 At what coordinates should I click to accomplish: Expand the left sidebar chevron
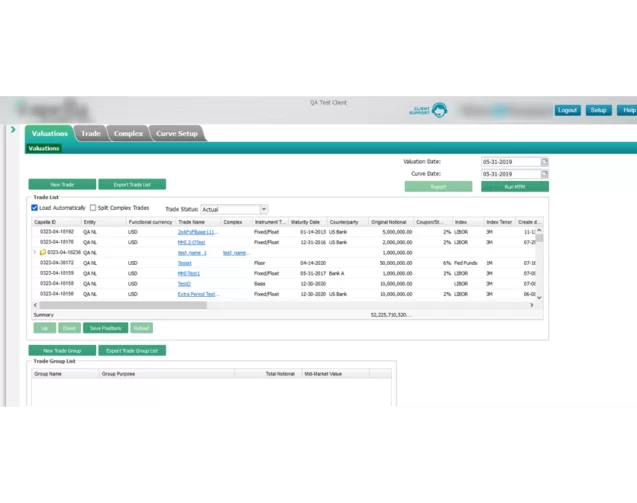pos(13,129)
